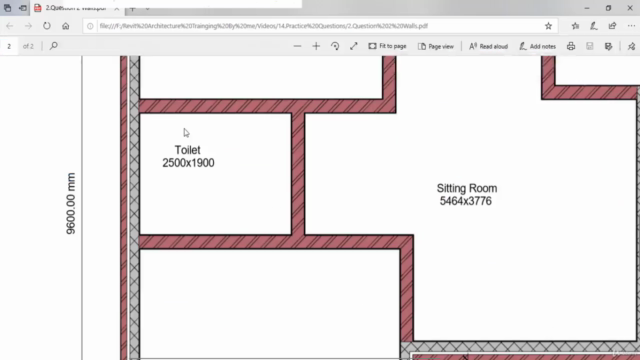
Task: Minimize the browser window
Action: 587,8
